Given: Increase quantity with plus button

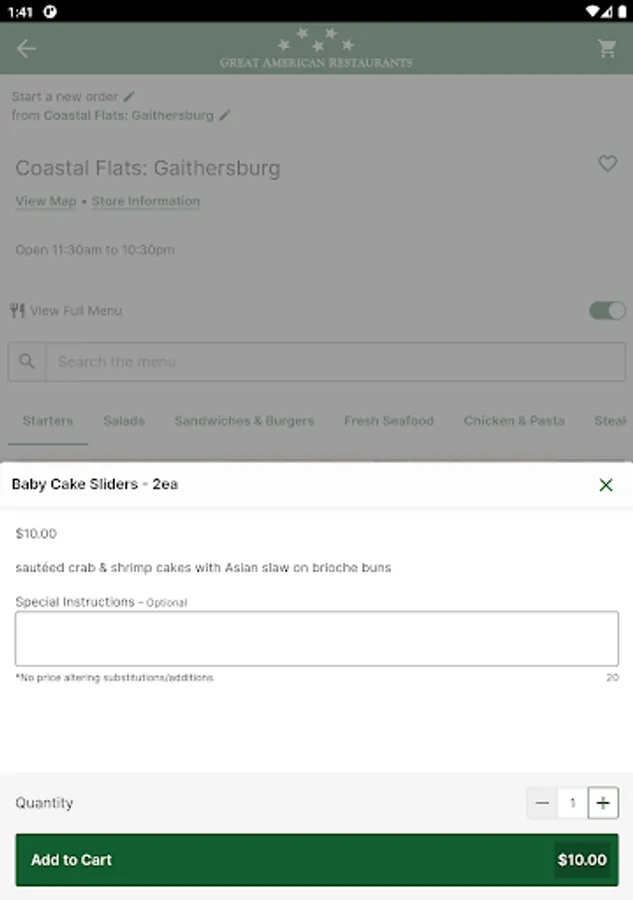Looking at the screenshot, I should (x=603, y=803).
